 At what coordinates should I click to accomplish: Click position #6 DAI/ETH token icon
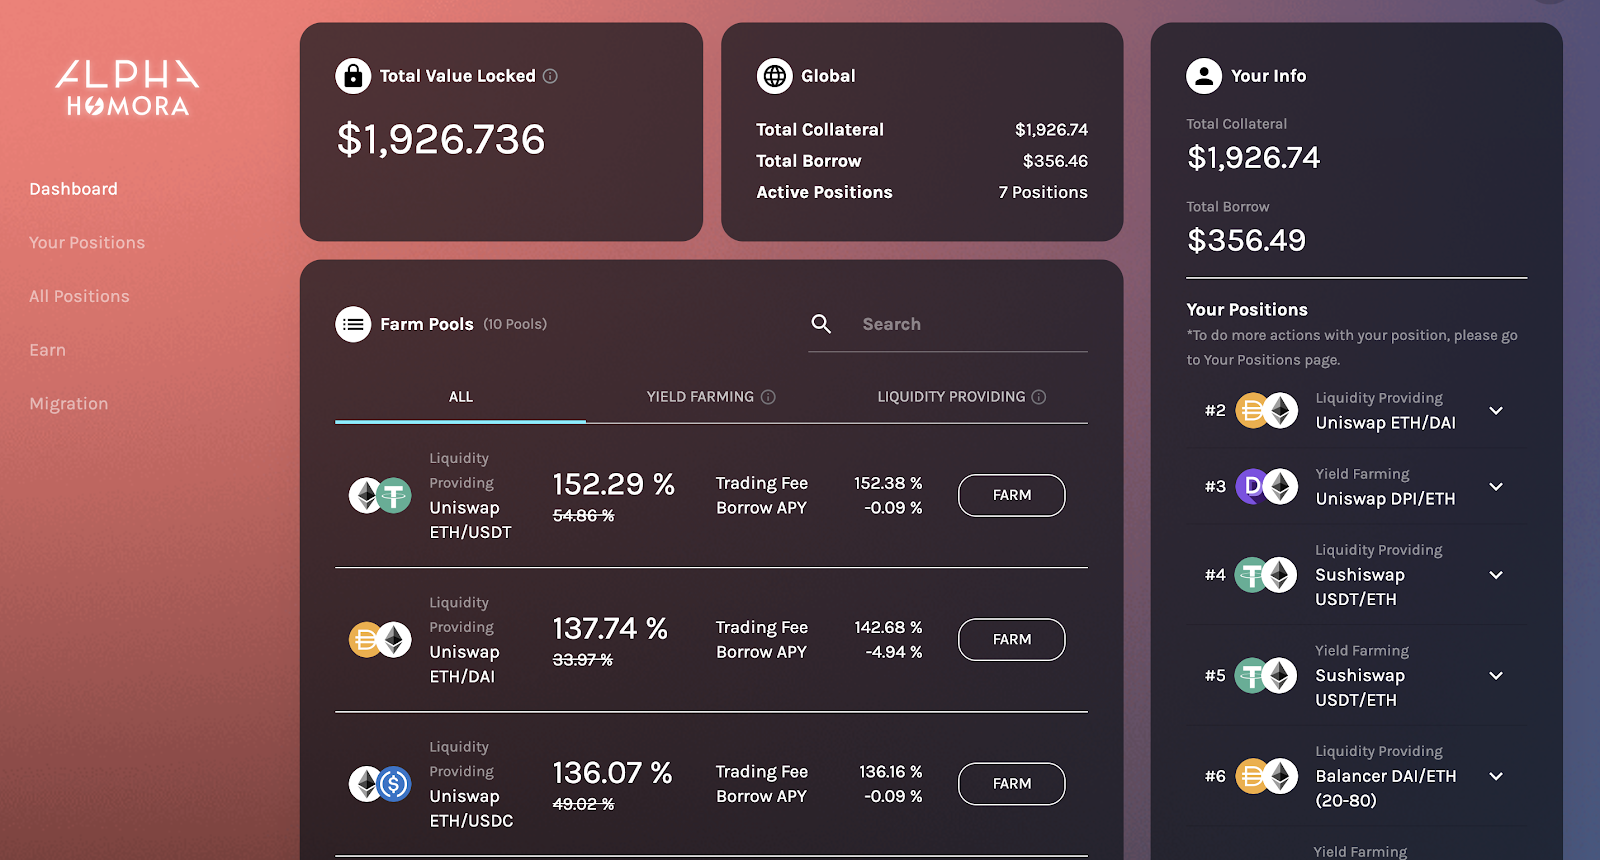1267,776
